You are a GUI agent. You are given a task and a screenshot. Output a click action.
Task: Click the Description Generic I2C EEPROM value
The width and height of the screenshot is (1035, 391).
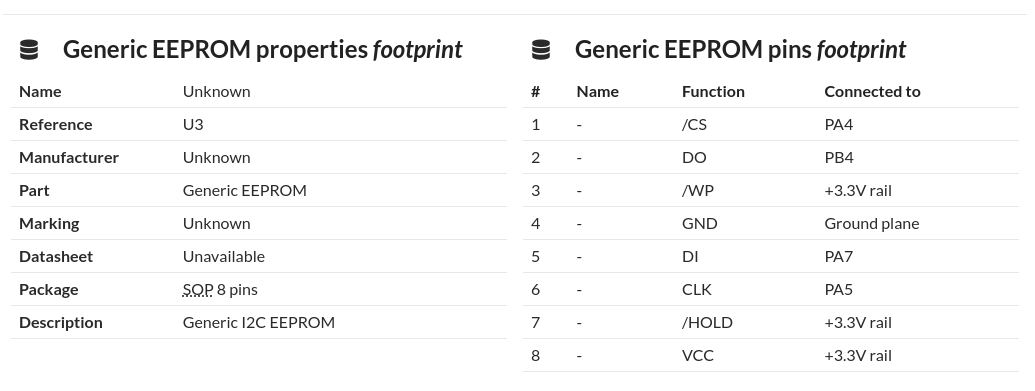point(259,322)
